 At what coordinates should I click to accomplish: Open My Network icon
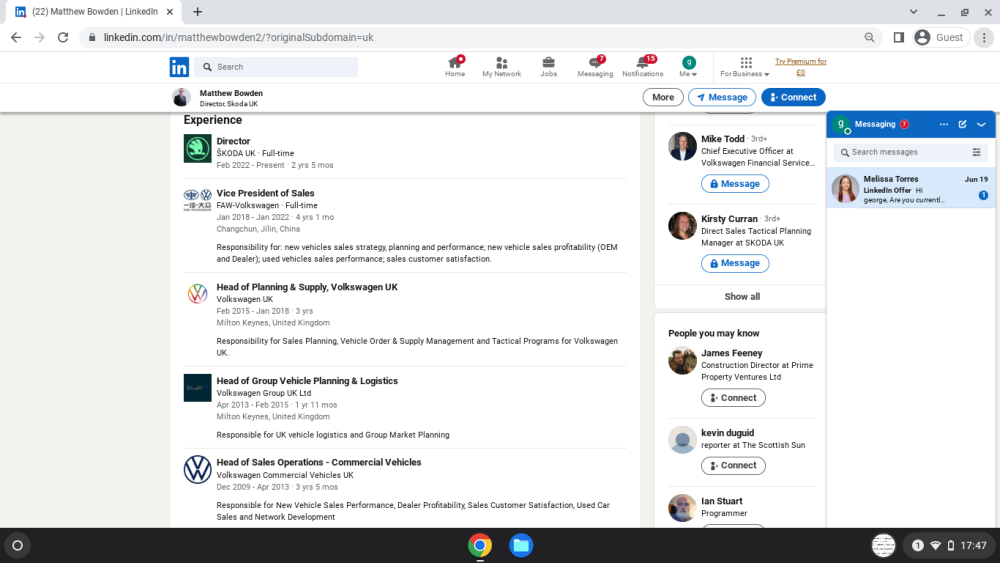click(501, 66)
